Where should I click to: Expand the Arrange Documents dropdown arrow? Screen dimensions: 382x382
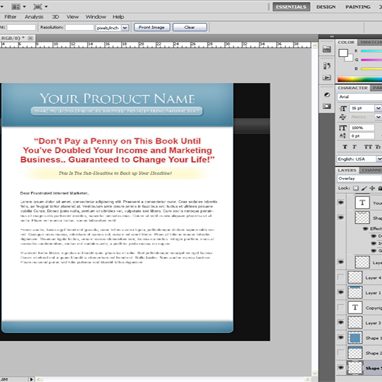pyautogui.click(x=24, y=6)
